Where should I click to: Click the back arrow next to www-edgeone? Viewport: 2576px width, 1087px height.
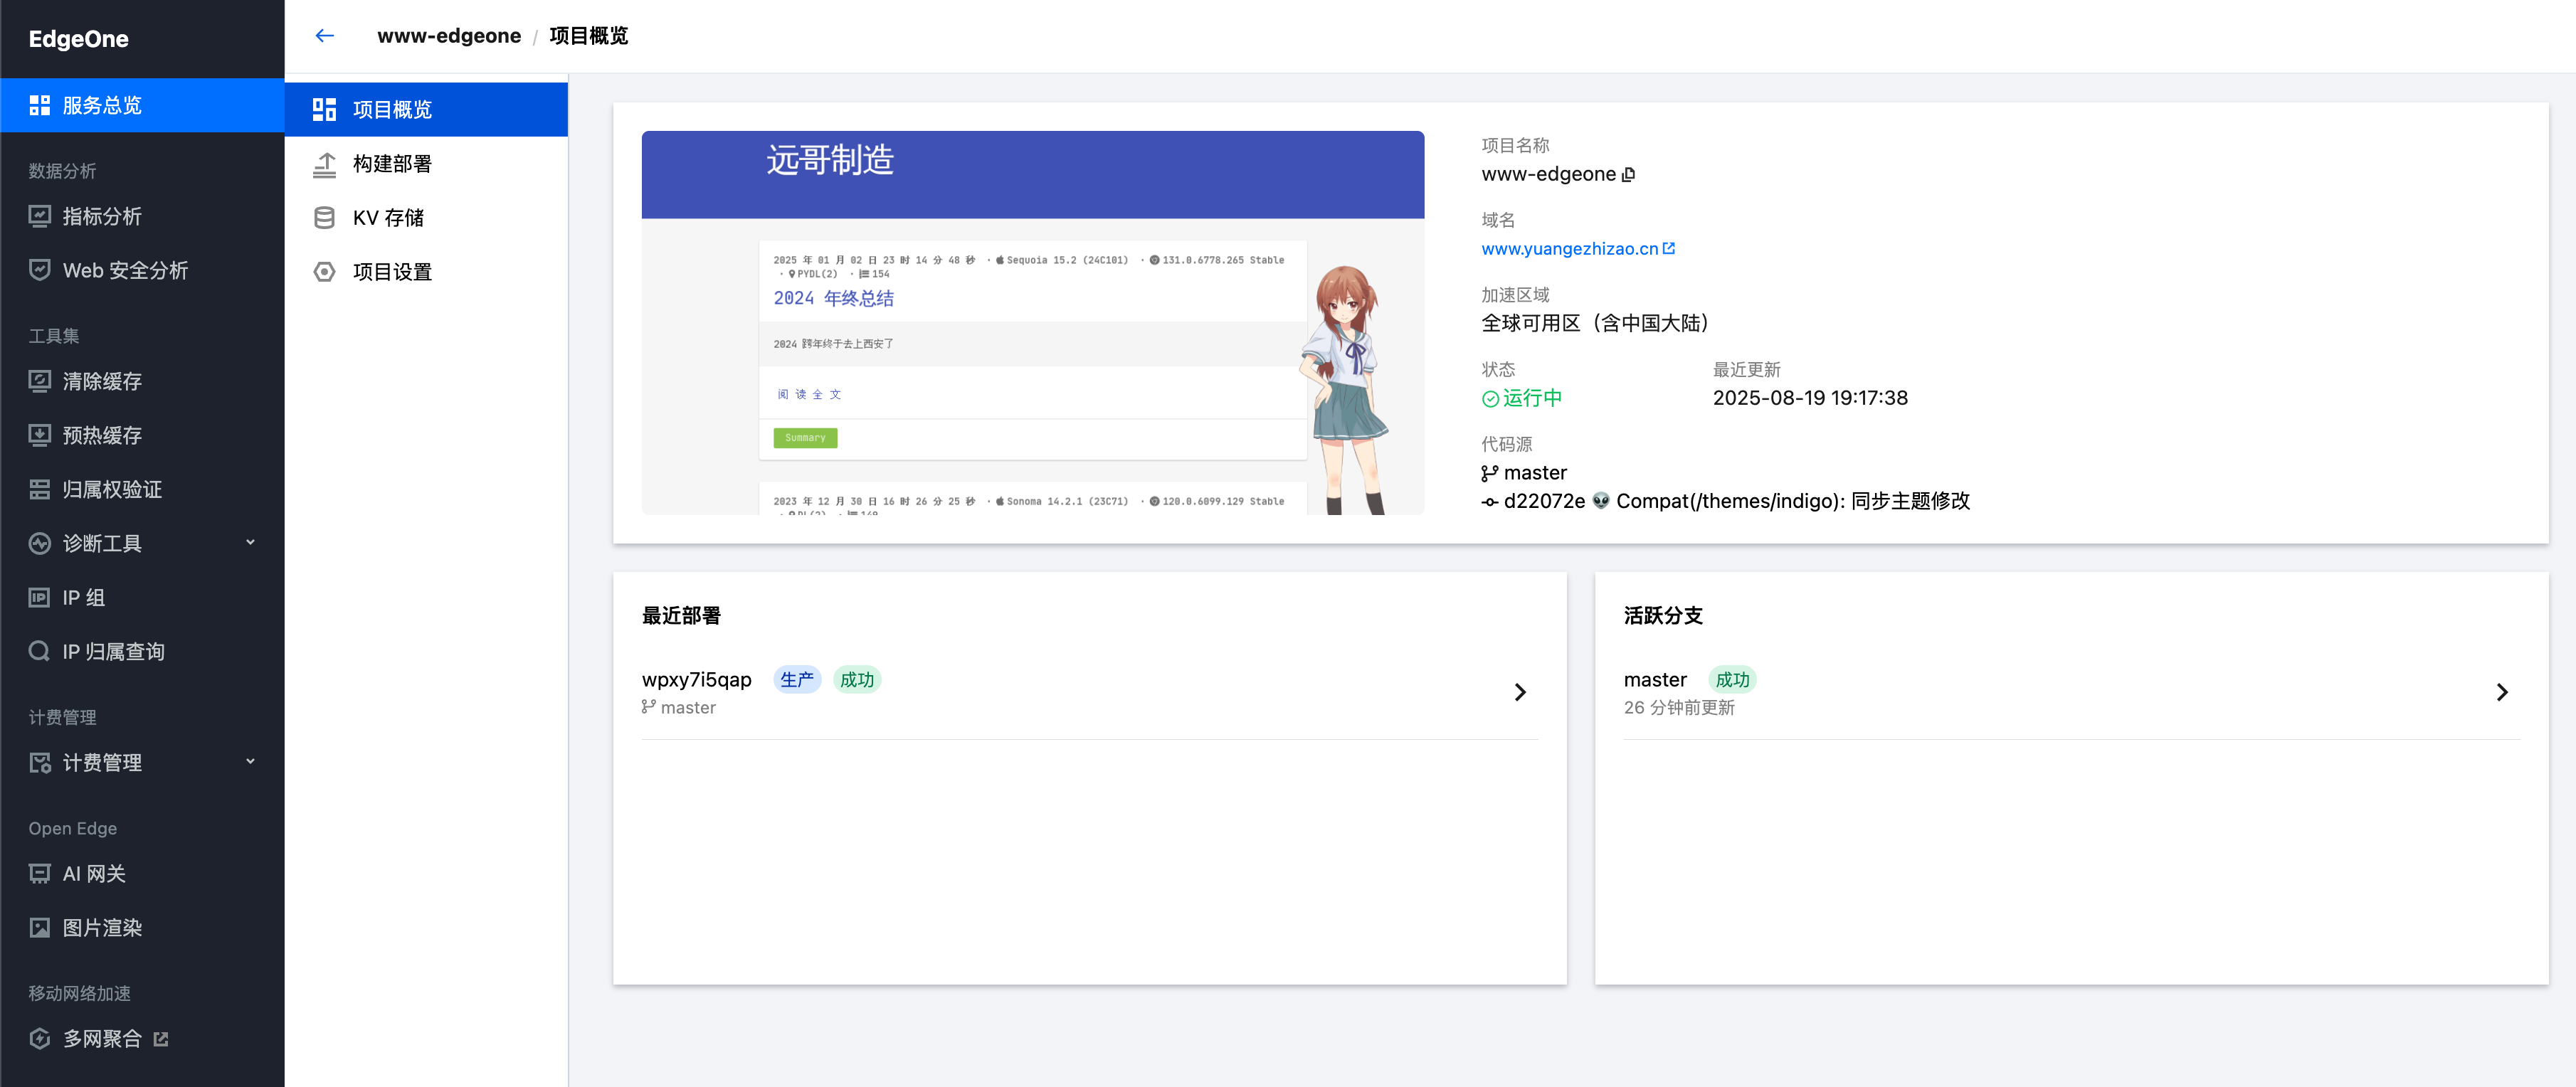(x=324, y=36)
